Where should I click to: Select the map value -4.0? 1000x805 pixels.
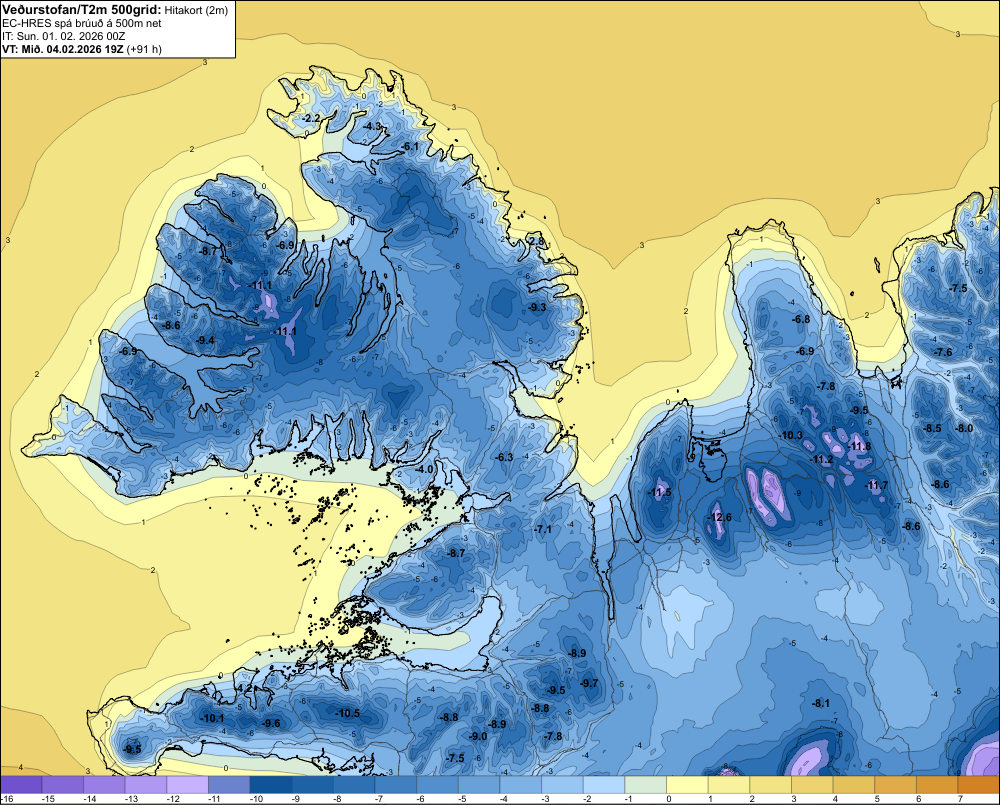(424, 469)
